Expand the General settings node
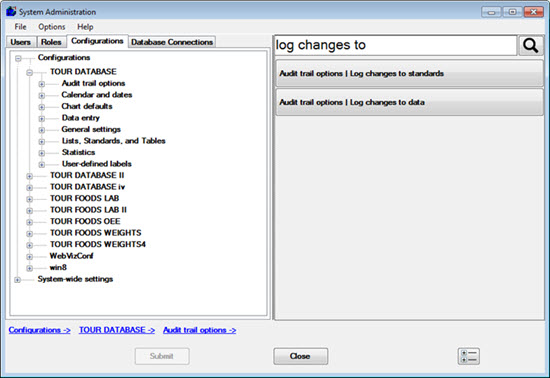The height and width of the screenshot is (378, 550). [41, 130]
